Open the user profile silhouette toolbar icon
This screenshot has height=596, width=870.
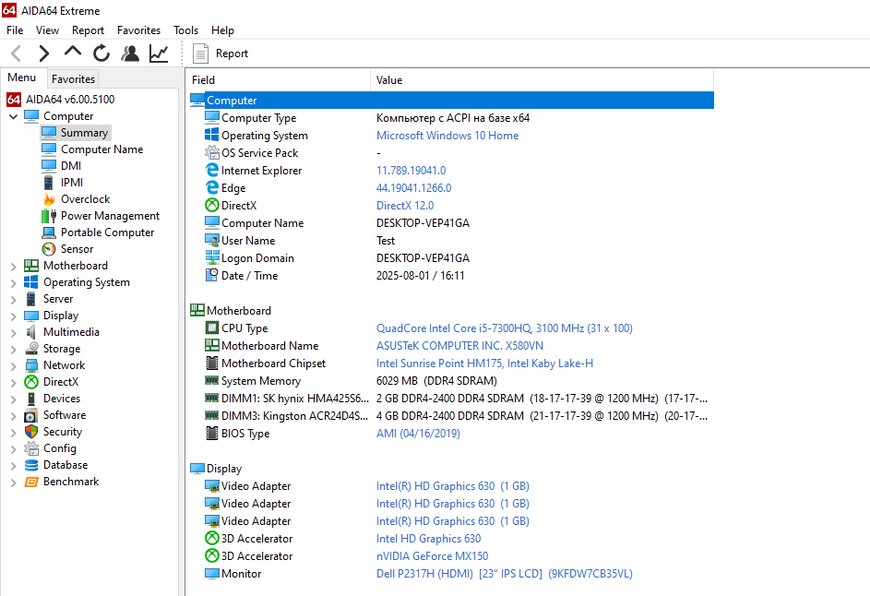[130, 53]
